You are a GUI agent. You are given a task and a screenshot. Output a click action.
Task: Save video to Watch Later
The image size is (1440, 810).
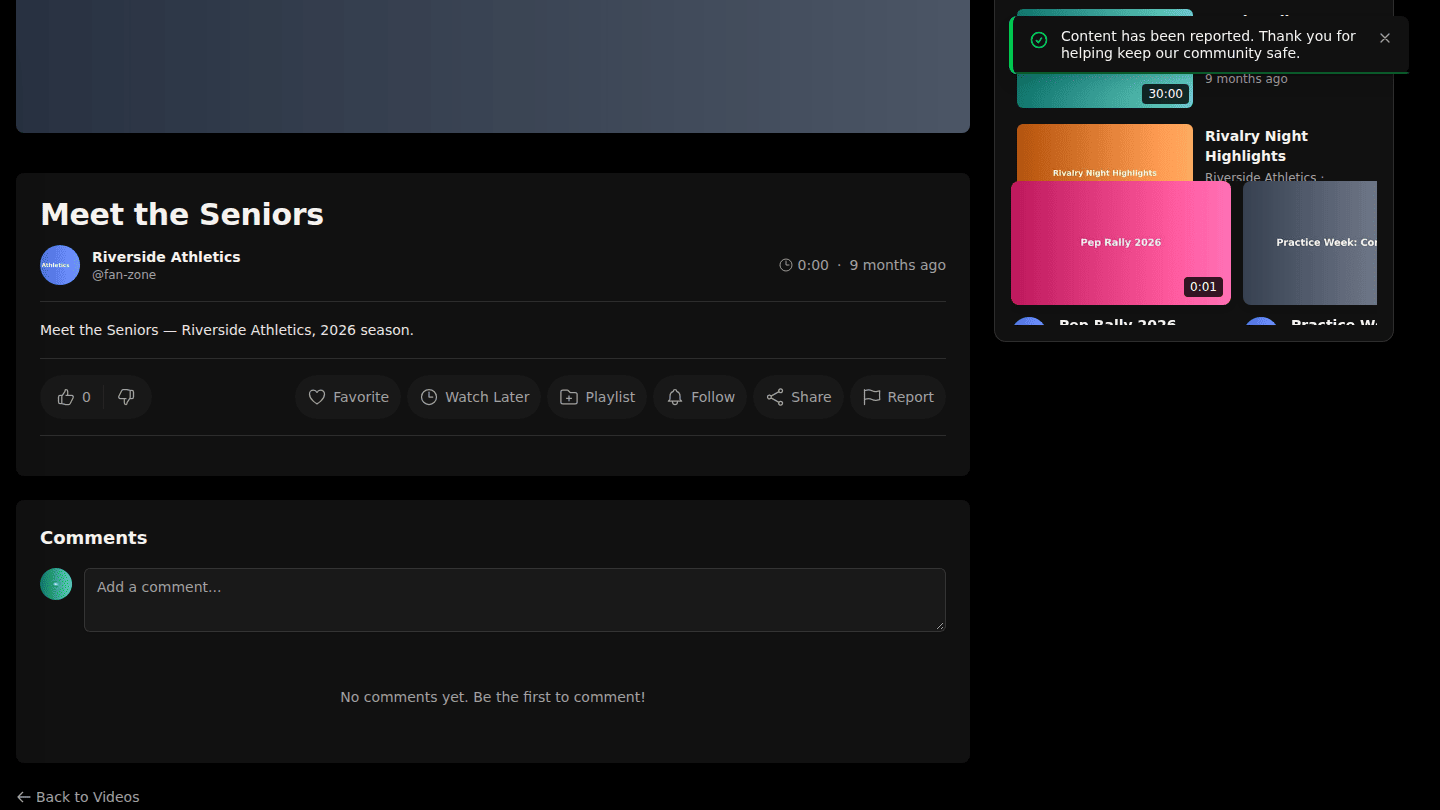pos(474,397)
